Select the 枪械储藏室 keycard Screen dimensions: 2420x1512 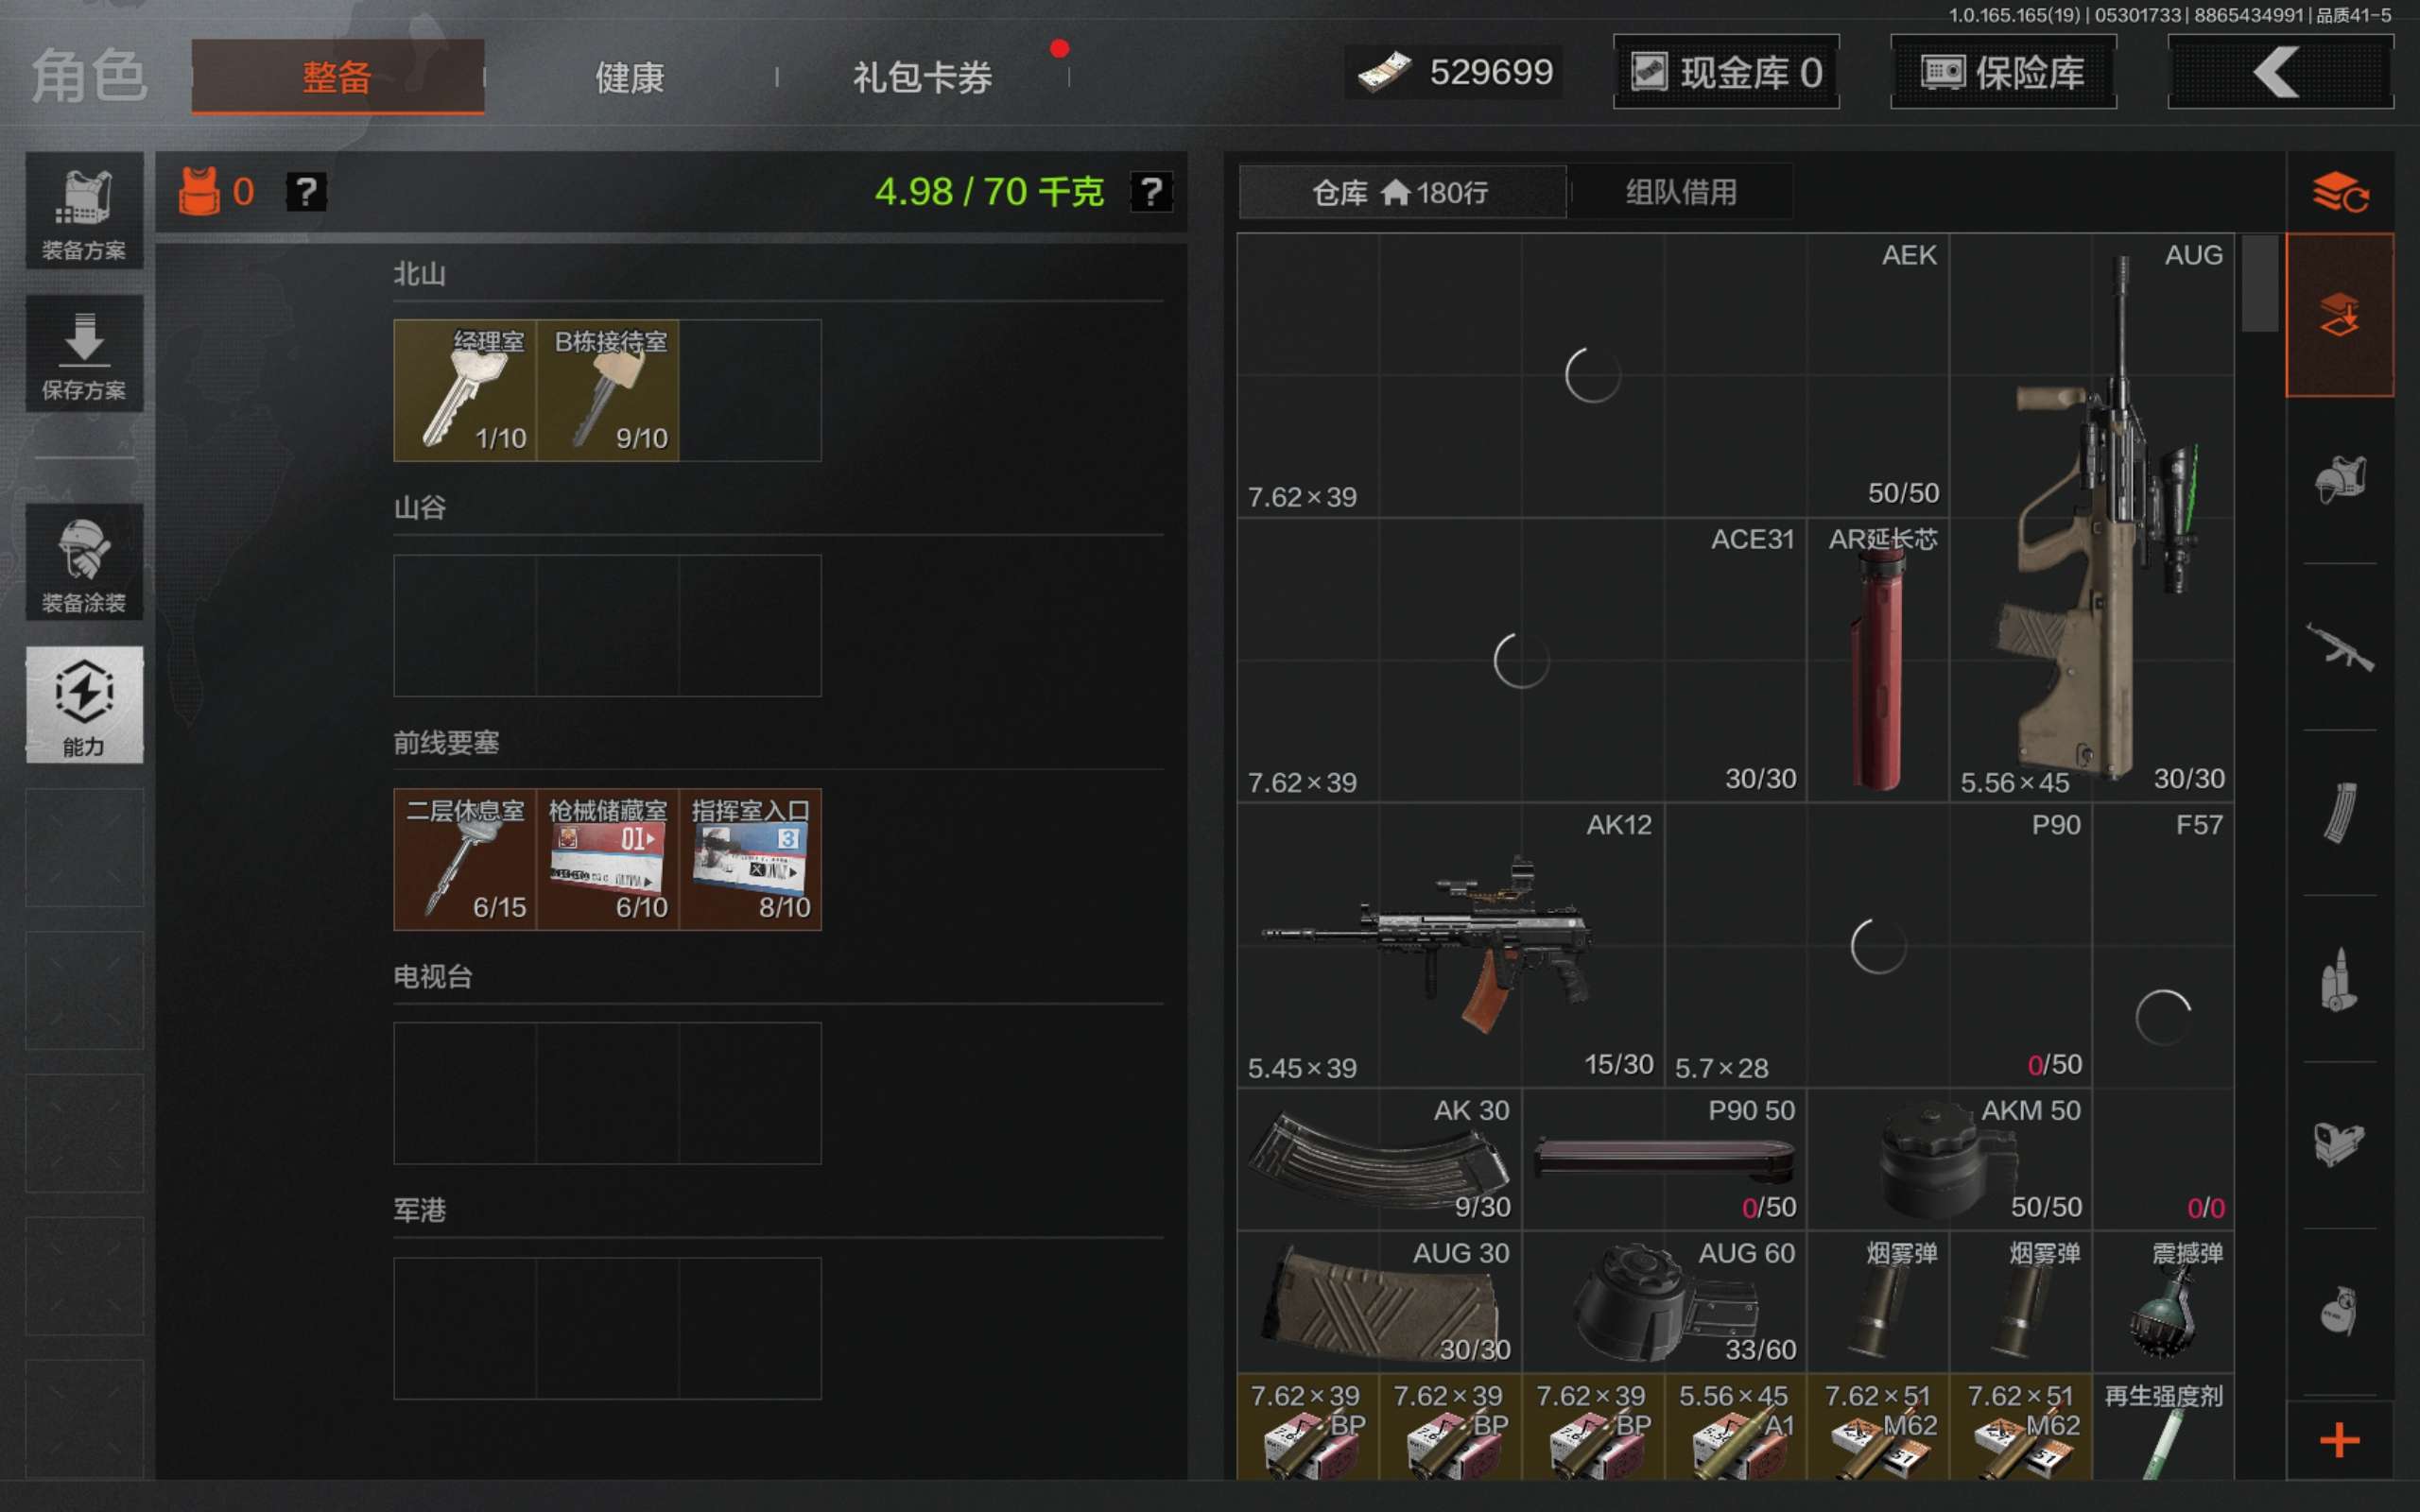[608, 859]
